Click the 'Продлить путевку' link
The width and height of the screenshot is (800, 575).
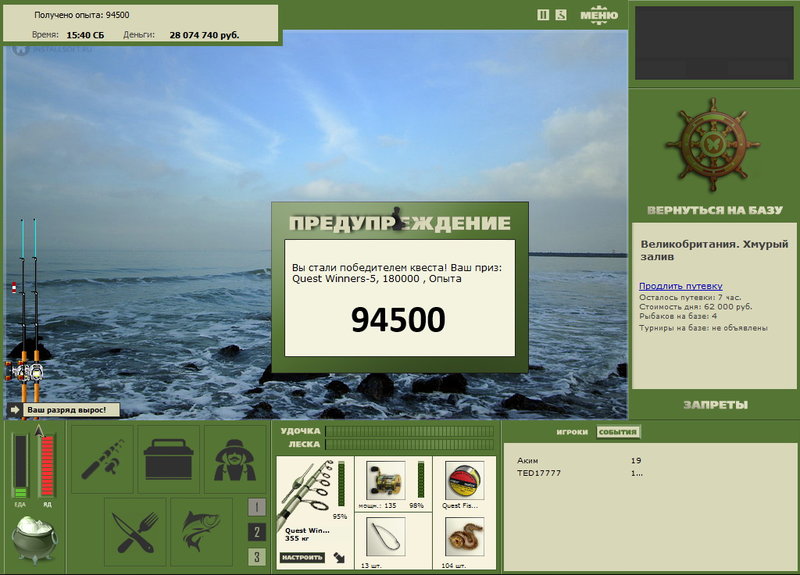pos(681,286)
